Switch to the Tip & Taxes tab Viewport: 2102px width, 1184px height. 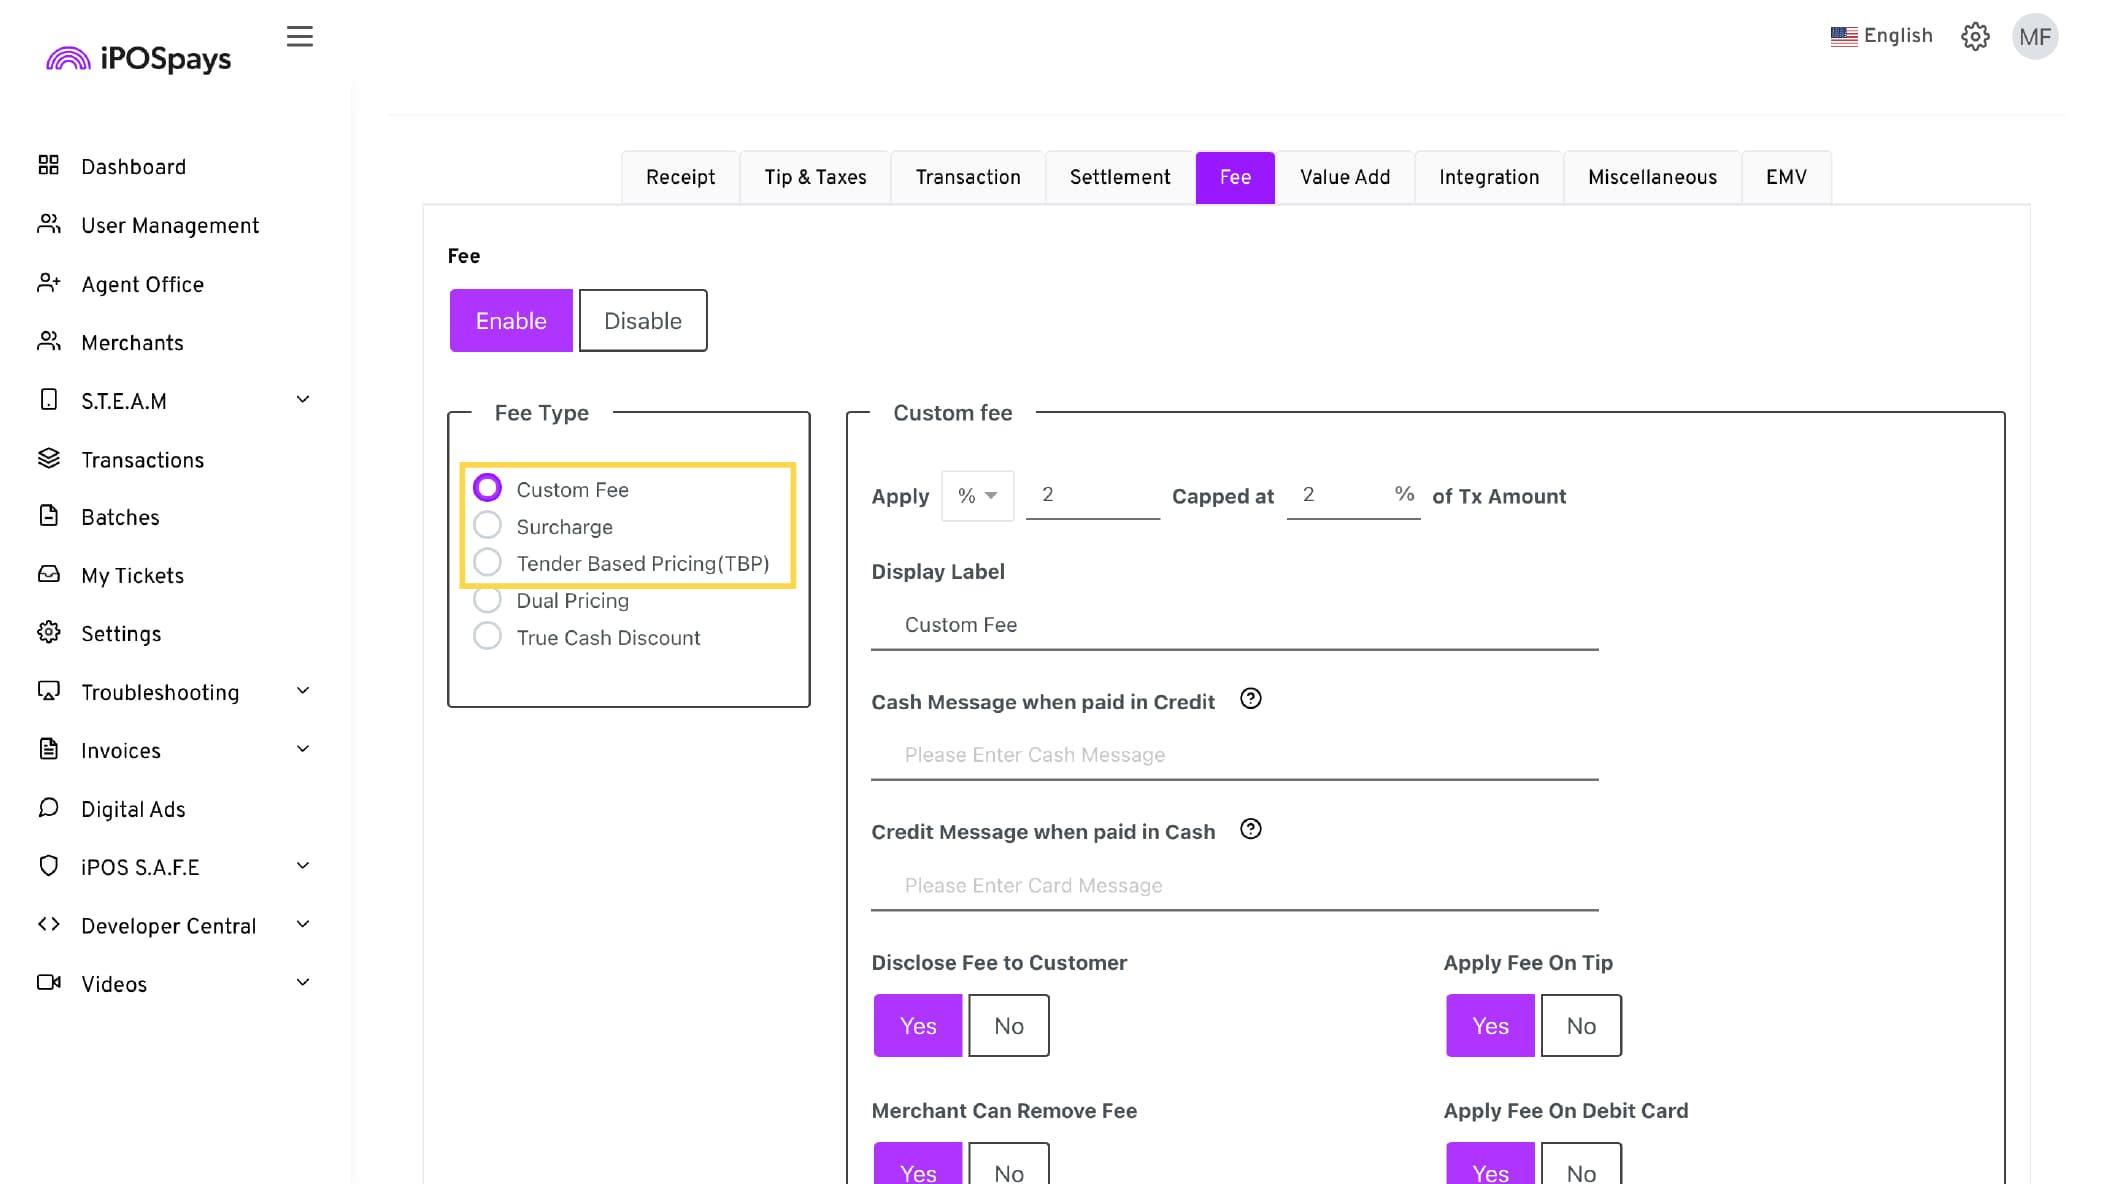(815, 177)
